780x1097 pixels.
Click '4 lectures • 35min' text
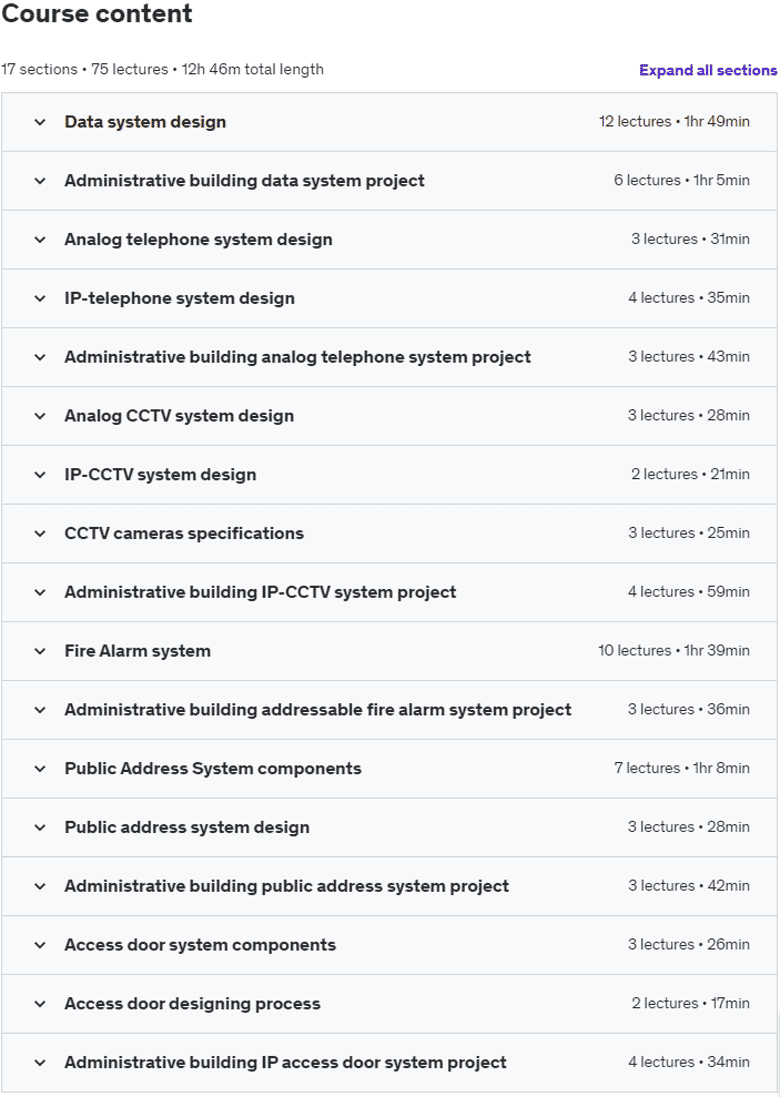coord(689,297)
